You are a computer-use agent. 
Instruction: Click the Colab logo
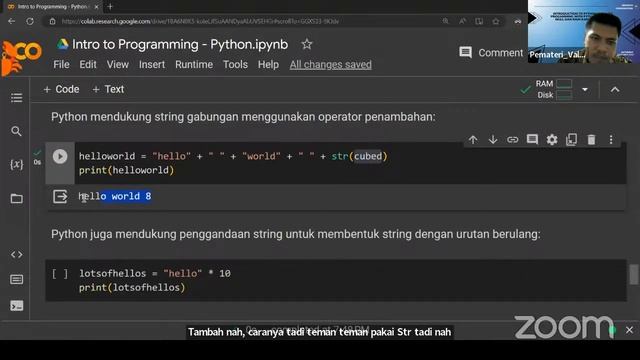pyautogui.click(x=21, y=57)
